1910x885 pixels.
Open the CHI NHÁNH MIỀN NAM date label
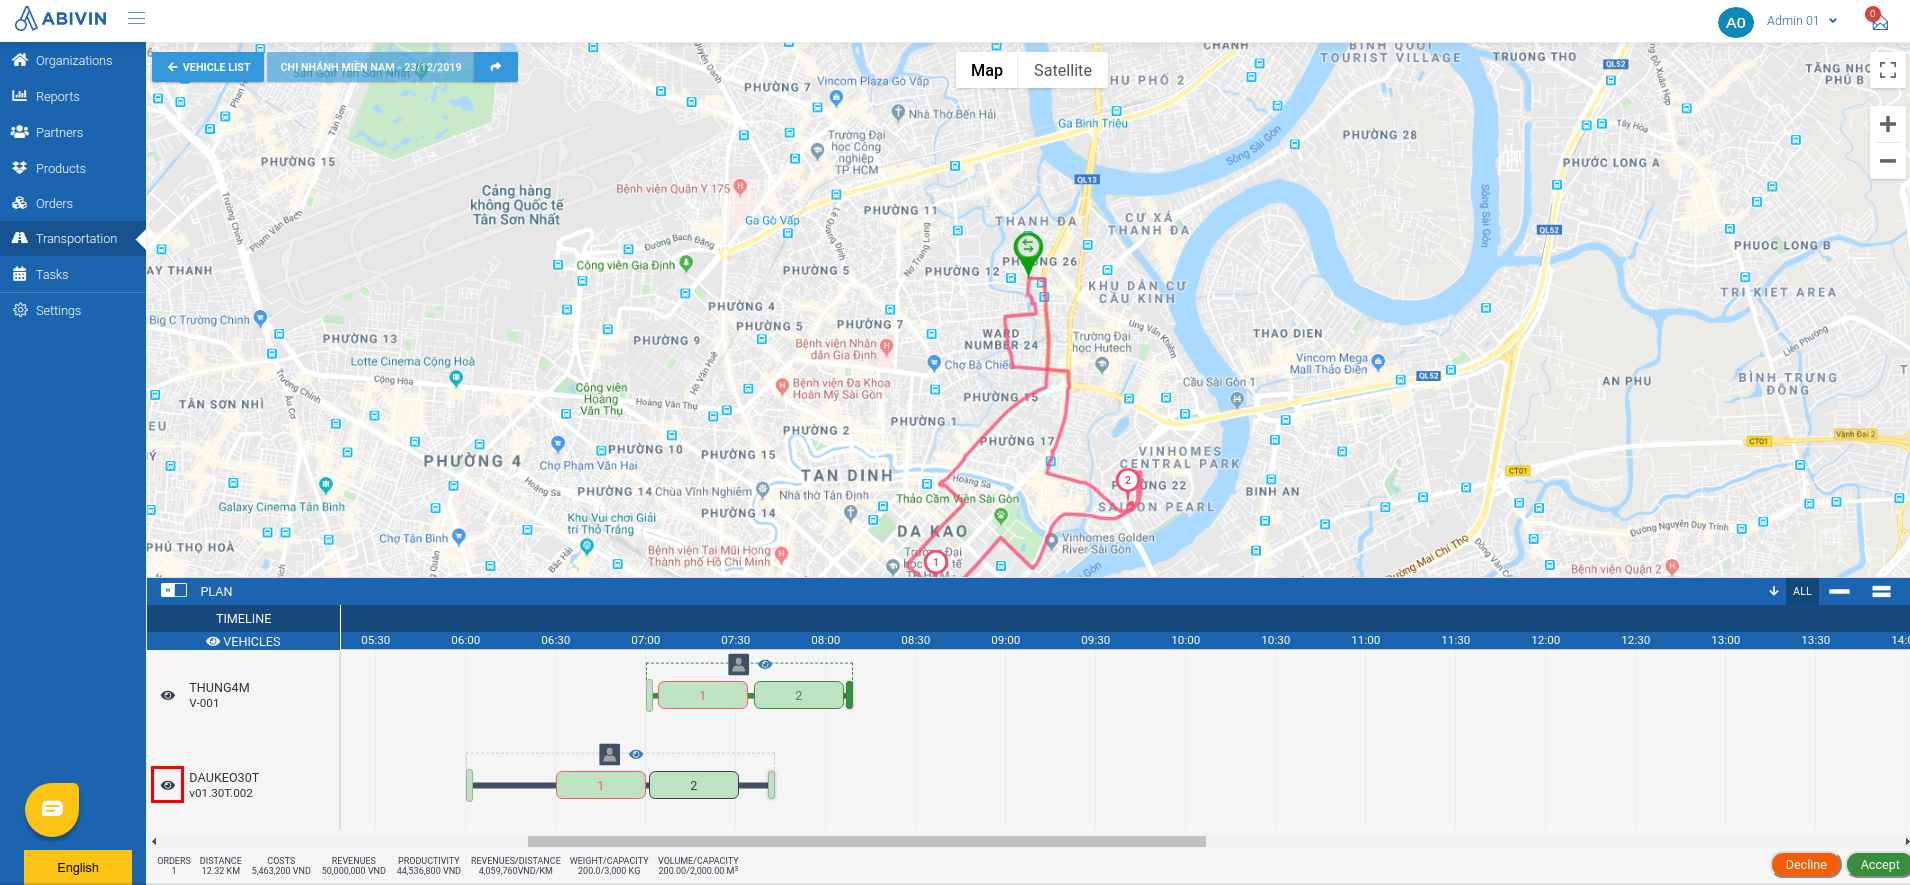pyautogui.click(x=370, y=67)
